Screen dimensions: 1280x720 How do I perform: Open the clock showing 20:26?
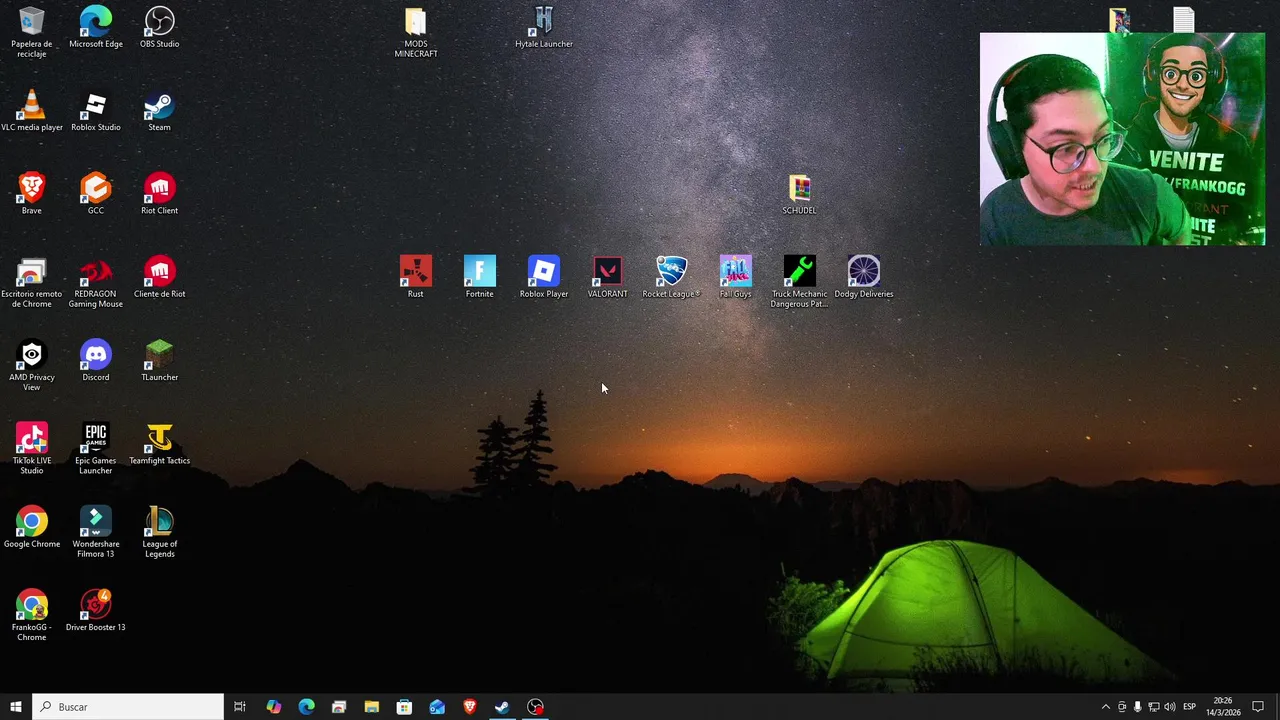[x=1222, y=707]
